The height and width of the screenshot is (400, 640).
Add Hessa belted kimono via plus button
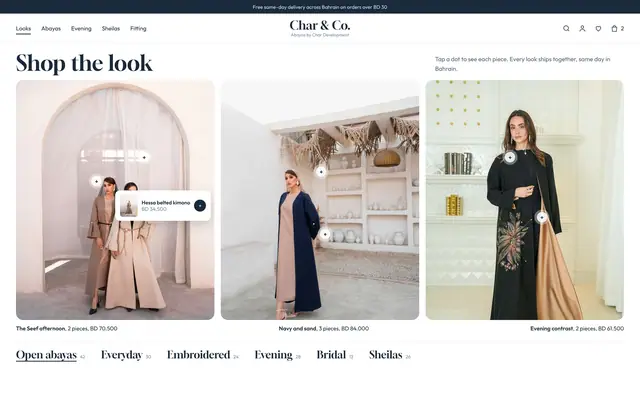pos(200,206)
